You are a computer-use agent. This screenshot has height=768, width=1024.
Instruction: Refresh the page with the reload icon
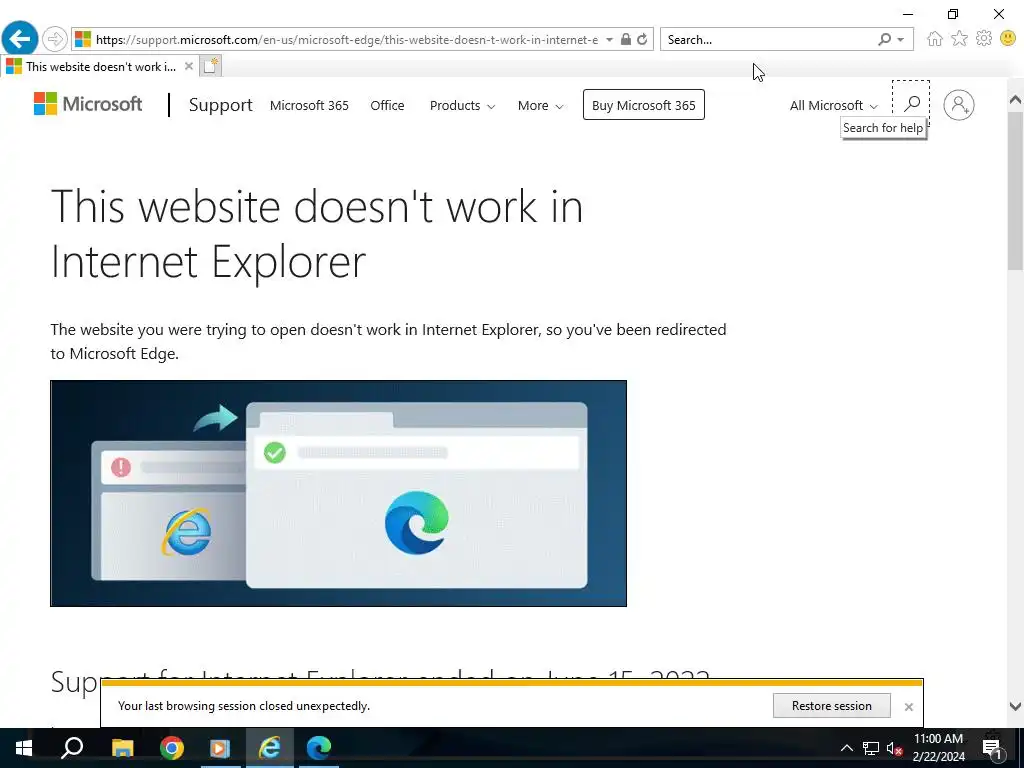tap(643, 39)
